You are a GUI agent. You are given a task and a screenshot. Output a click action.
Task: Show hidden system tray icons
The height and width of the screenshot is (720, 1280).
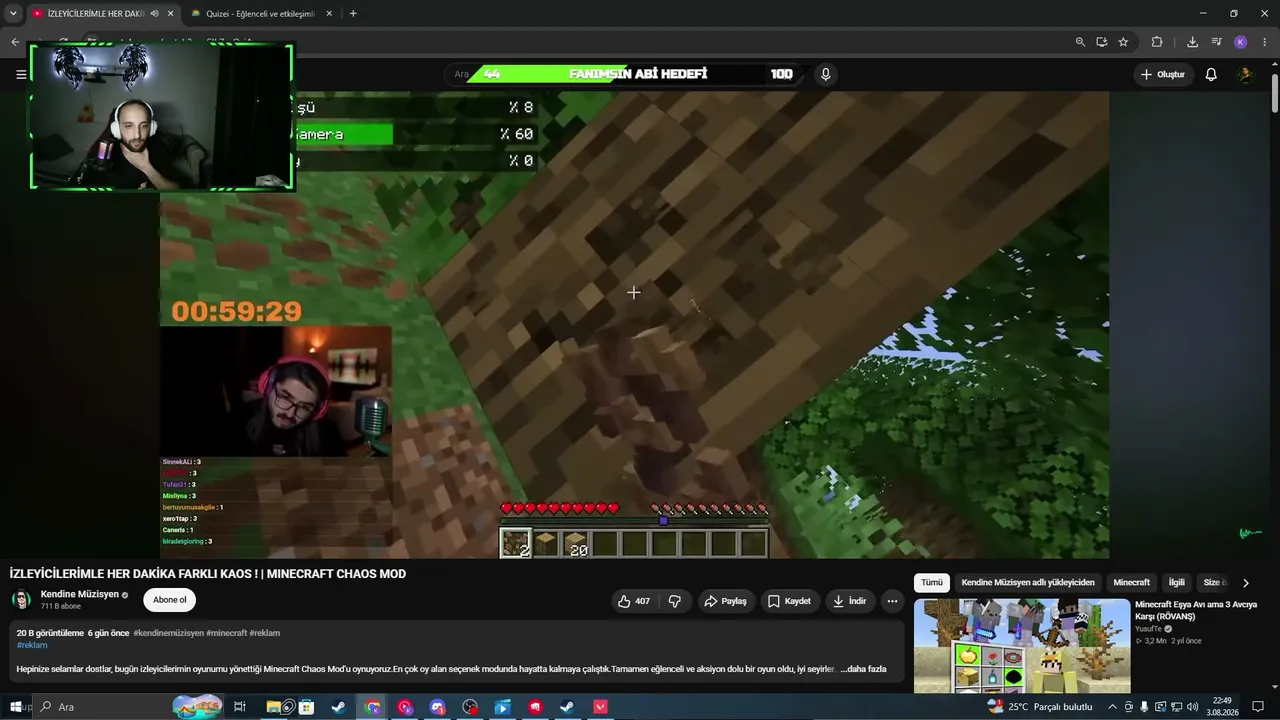1112,707
